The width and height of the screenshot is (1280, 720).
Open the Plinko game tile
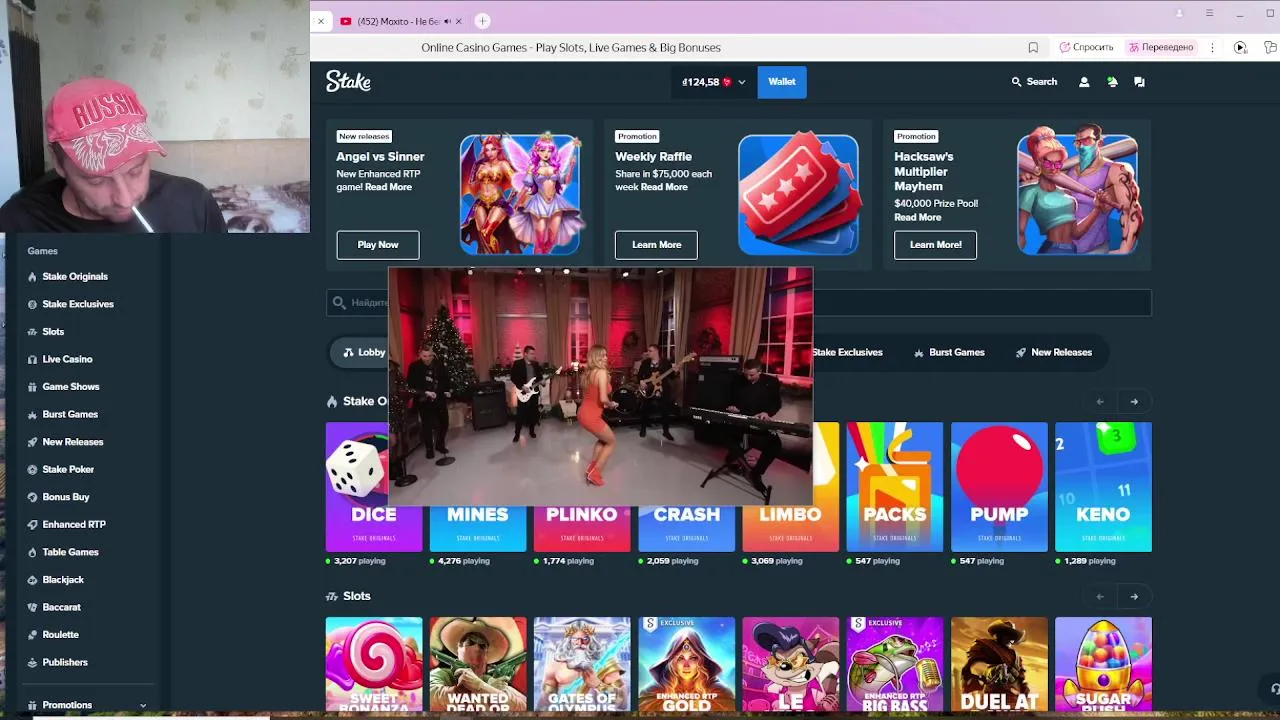[x=582, y=528]
